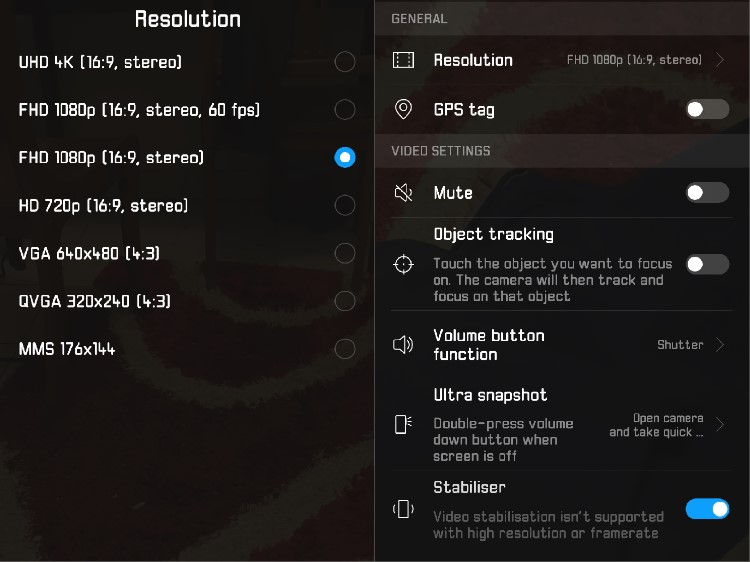The height and width of the screenshot is (562, 750).
Task: Select UHD 4K (16:9, stereo) radio button
Action: [x=345, y=62]
